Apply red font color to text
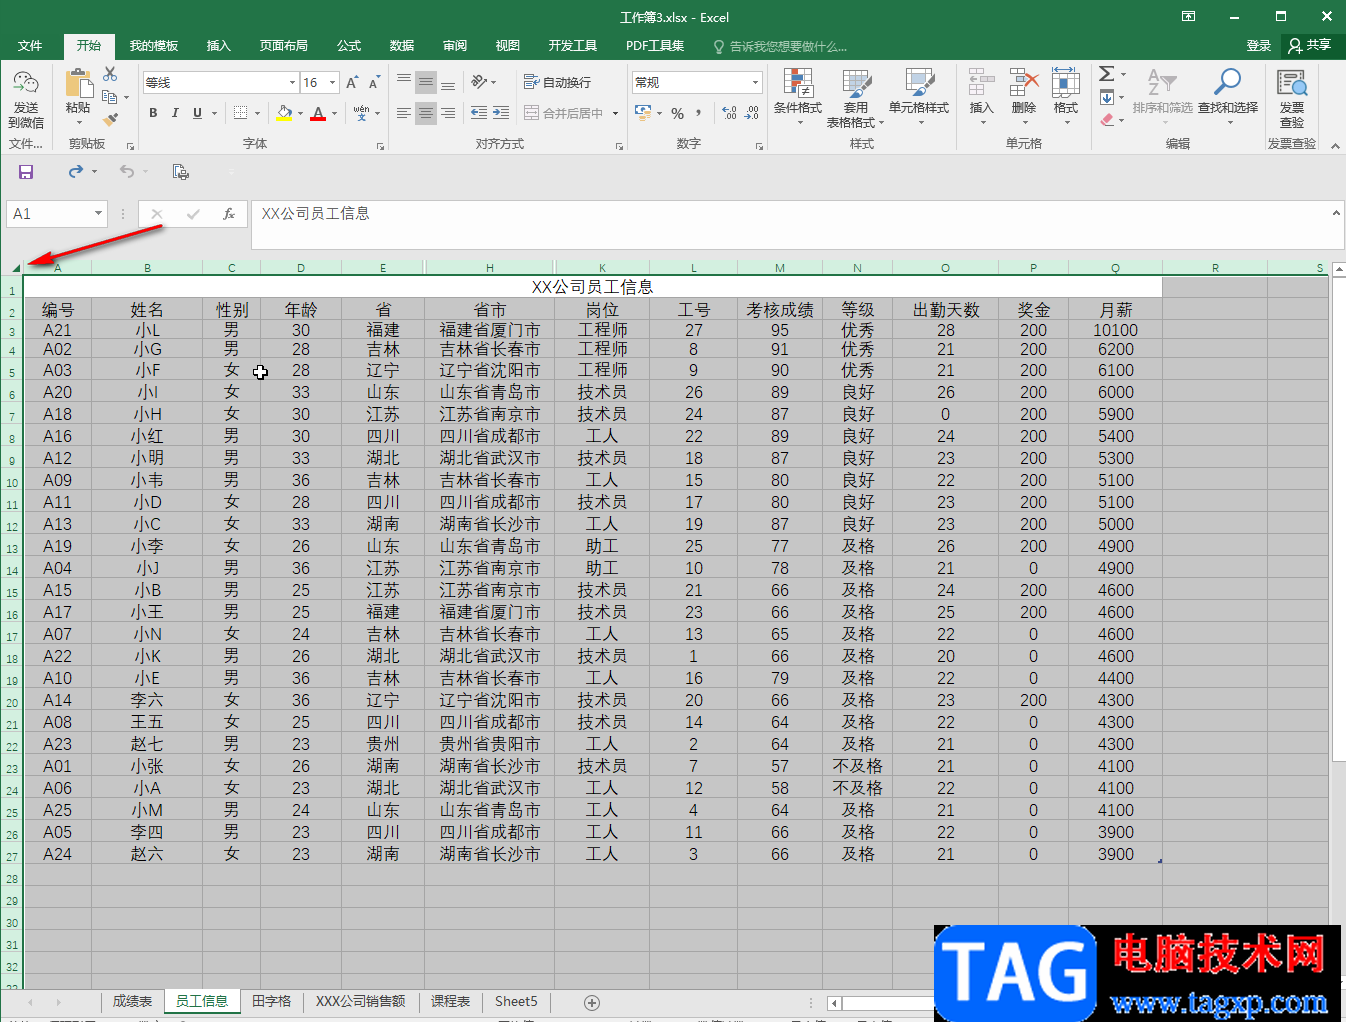 318,113
